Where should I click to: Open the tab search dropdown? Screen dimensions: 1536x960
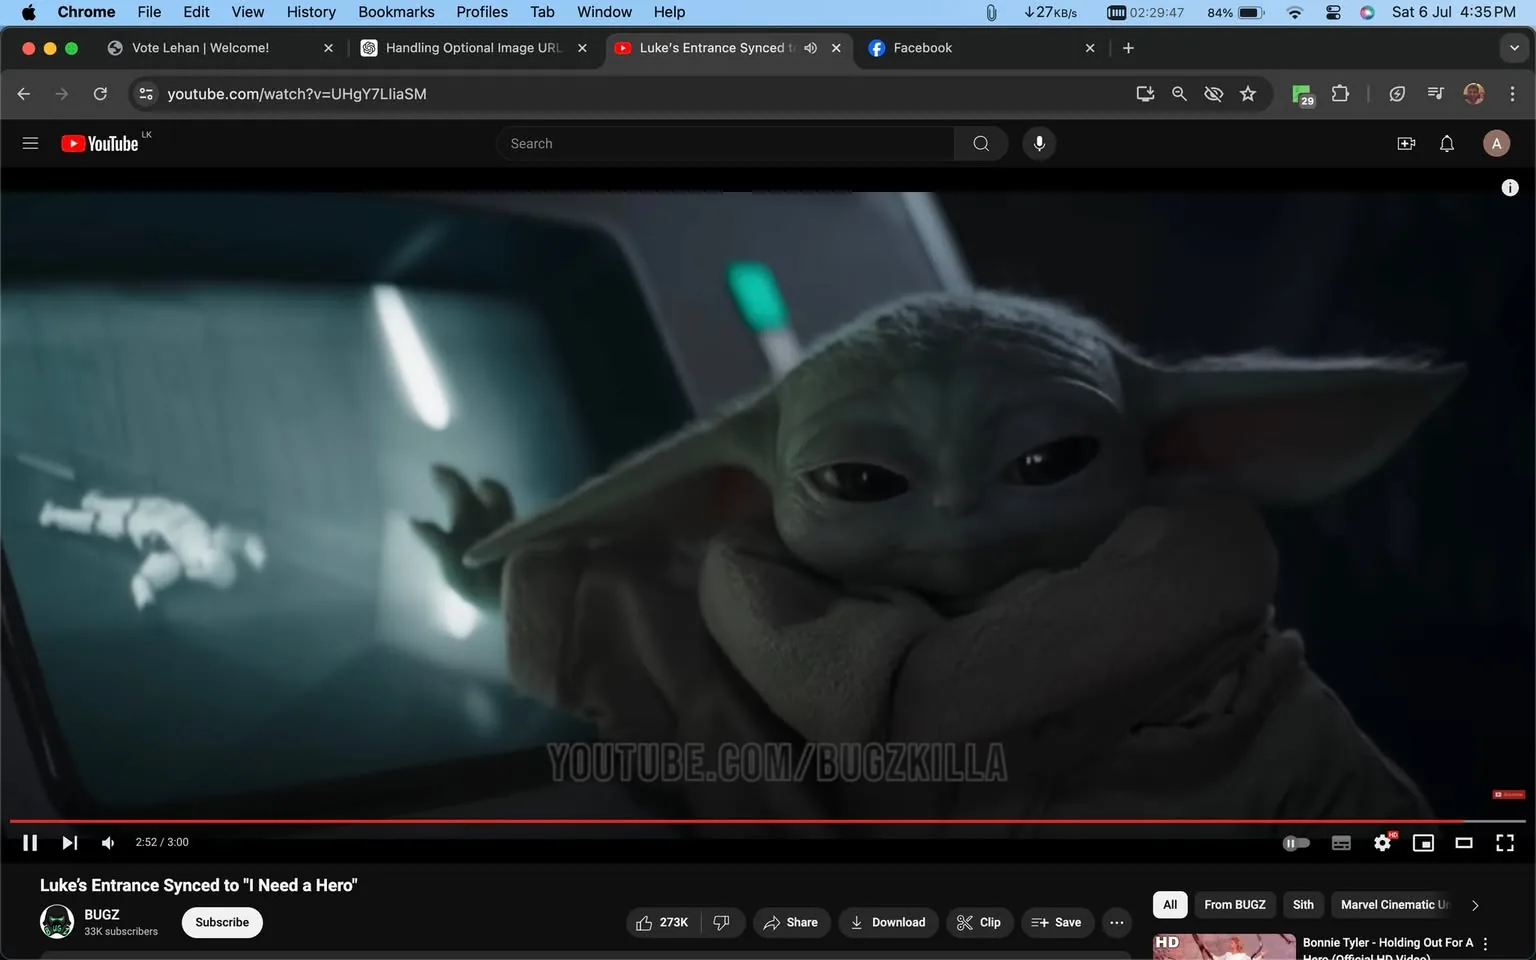point(1513,47)
